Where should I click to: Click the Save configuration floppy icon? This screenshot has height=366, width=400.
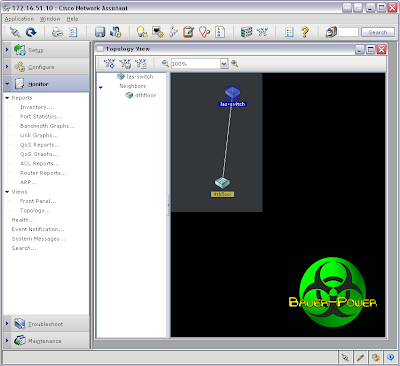point(100,32)
